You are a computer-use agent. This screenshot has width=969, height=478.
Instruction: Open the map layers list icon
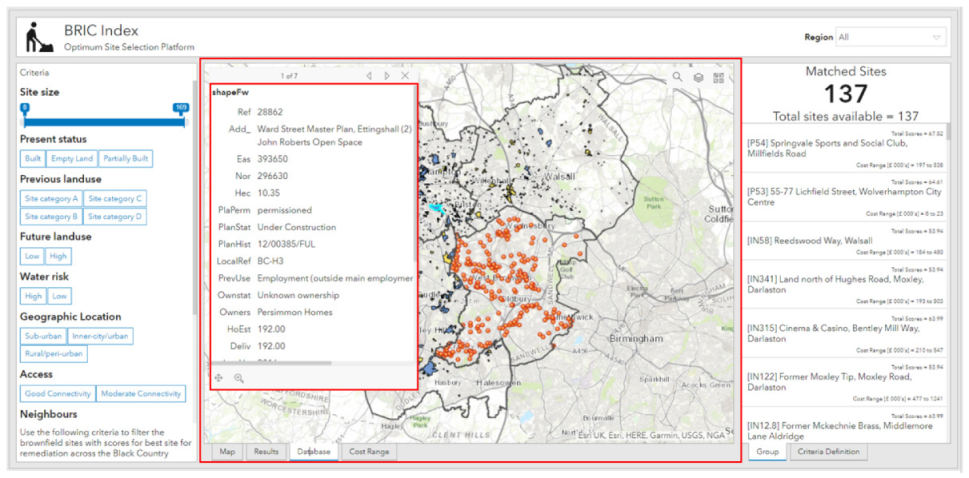(698, 77)
